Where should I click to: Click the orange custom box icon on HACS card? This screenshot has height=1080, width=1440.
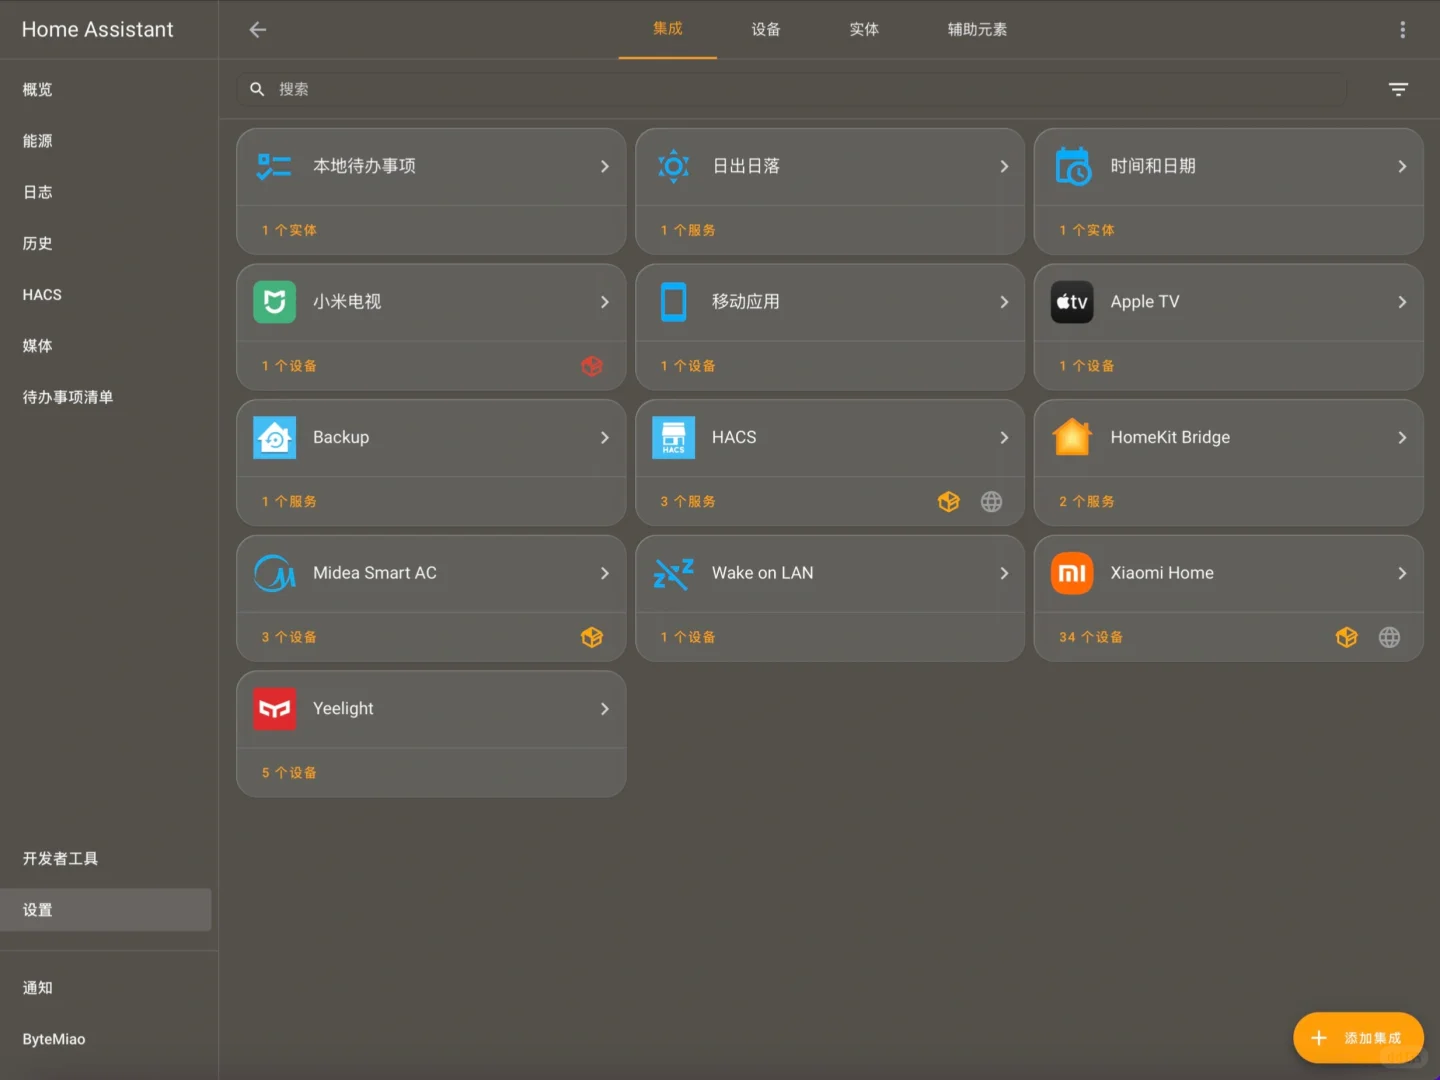(949, 502)
